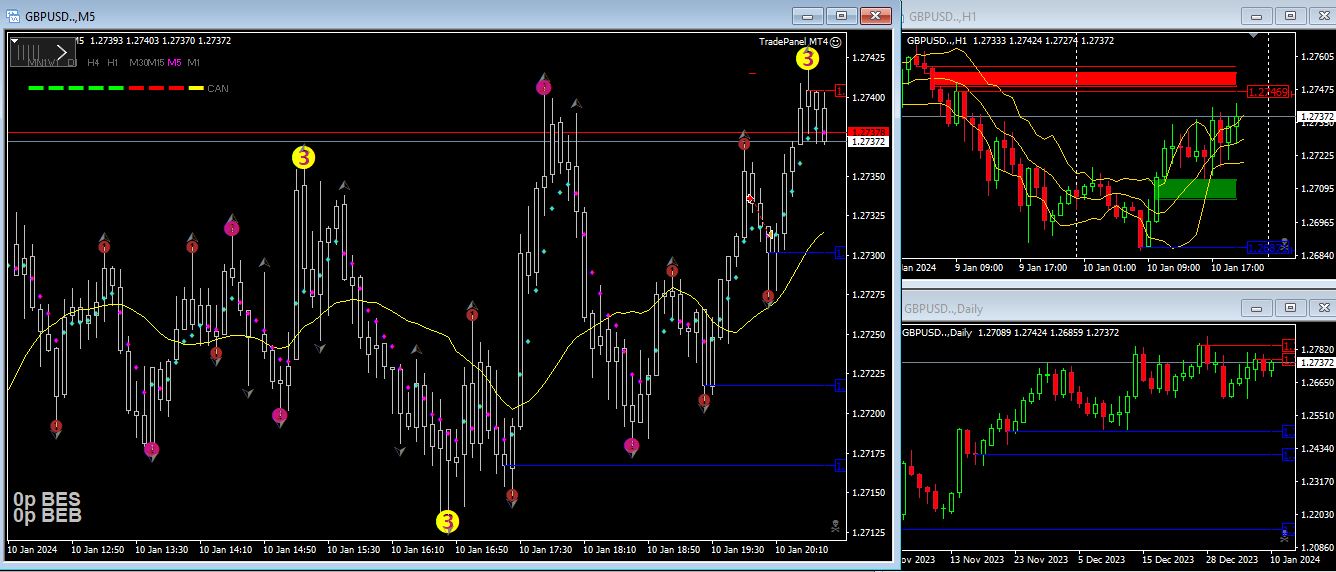Select the blue line label box at 1.27300
1336x572 pixels.
coord(840,253)
